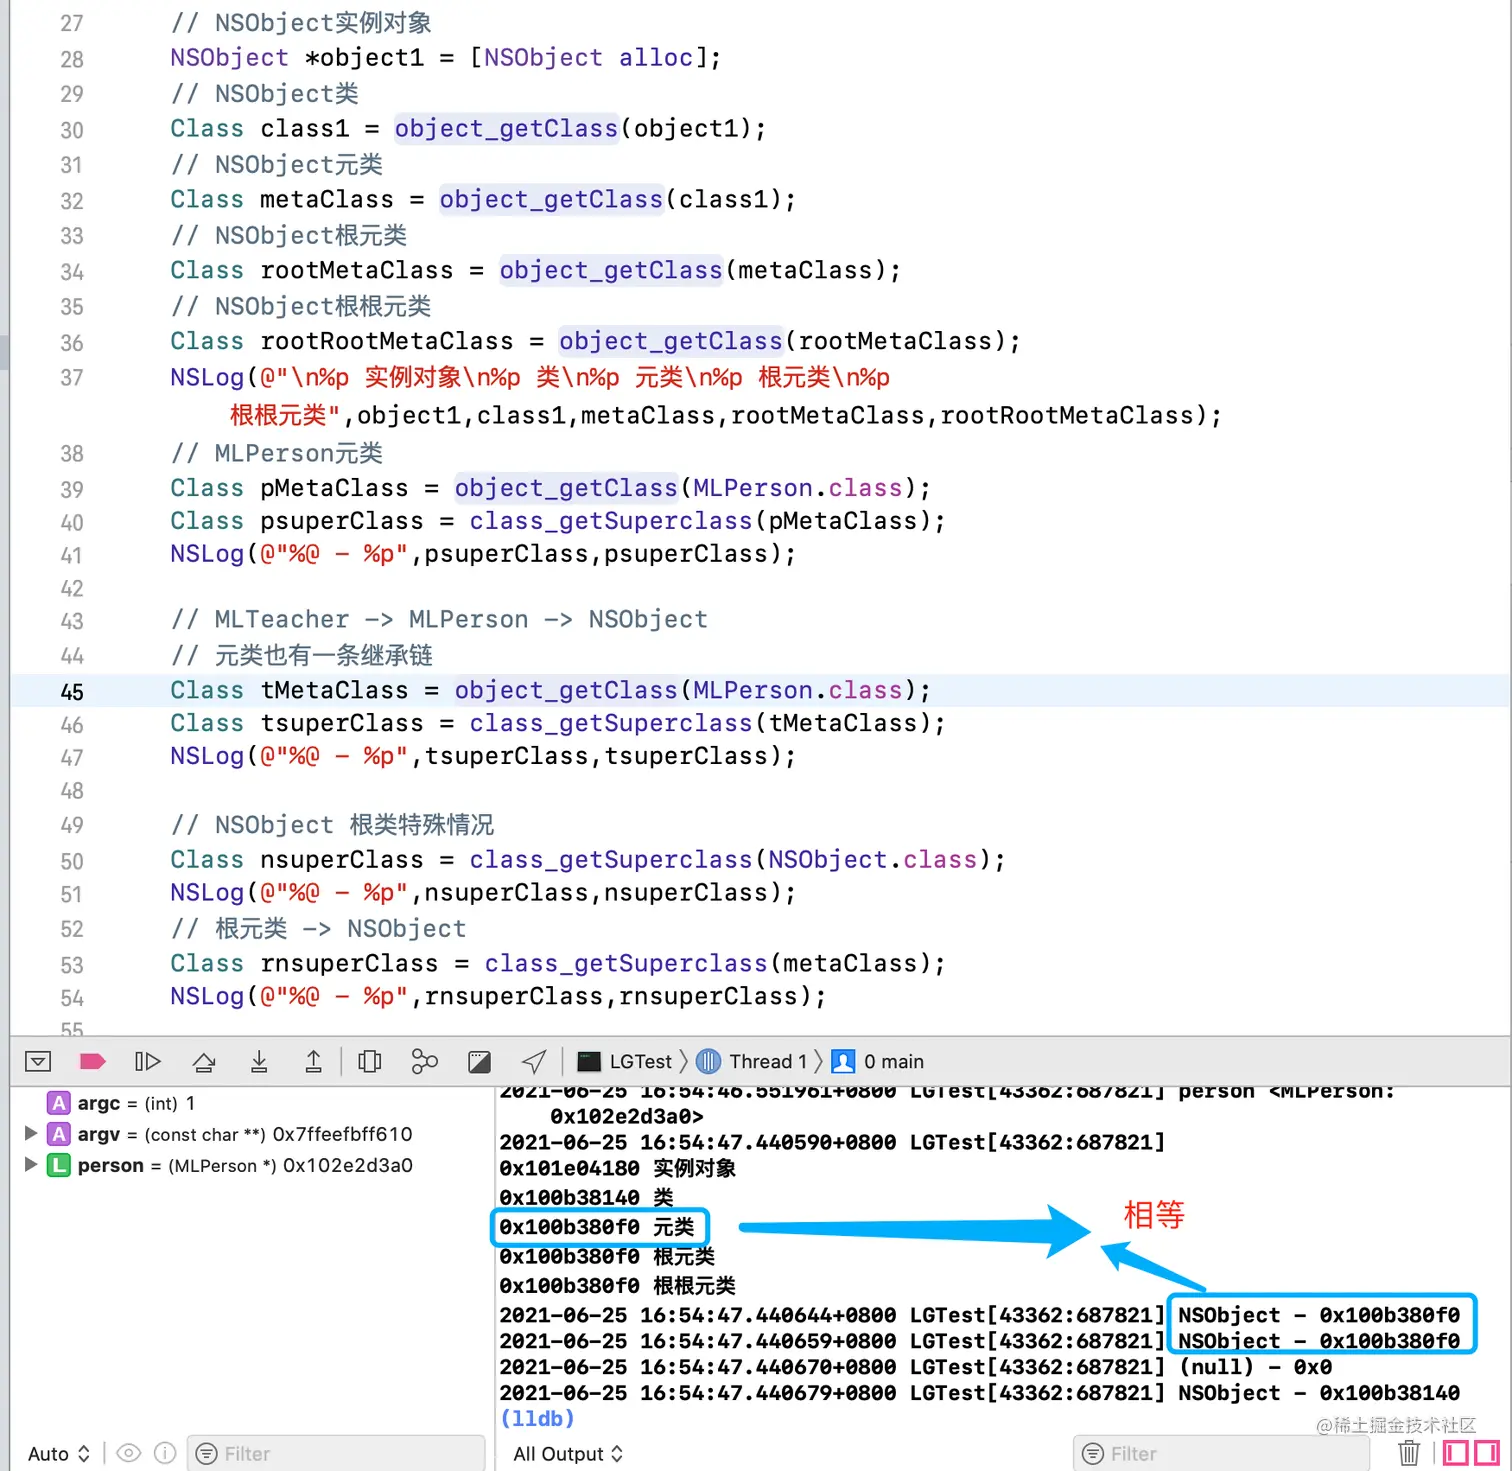Click console line "0x100b380f0 根根元类"

[x=617, y=1285]
